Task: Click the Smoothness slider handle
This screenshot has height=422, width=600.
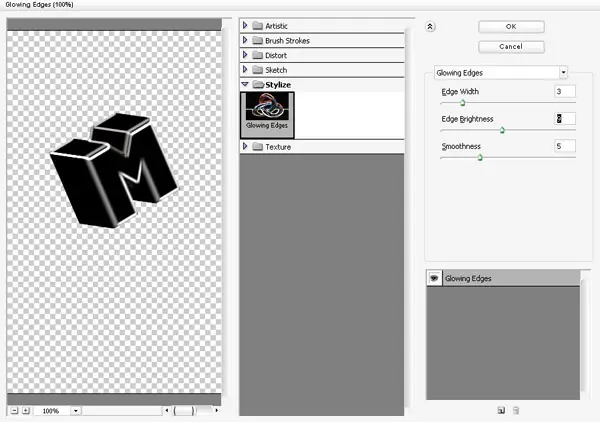Action: (x=480, y=157)
